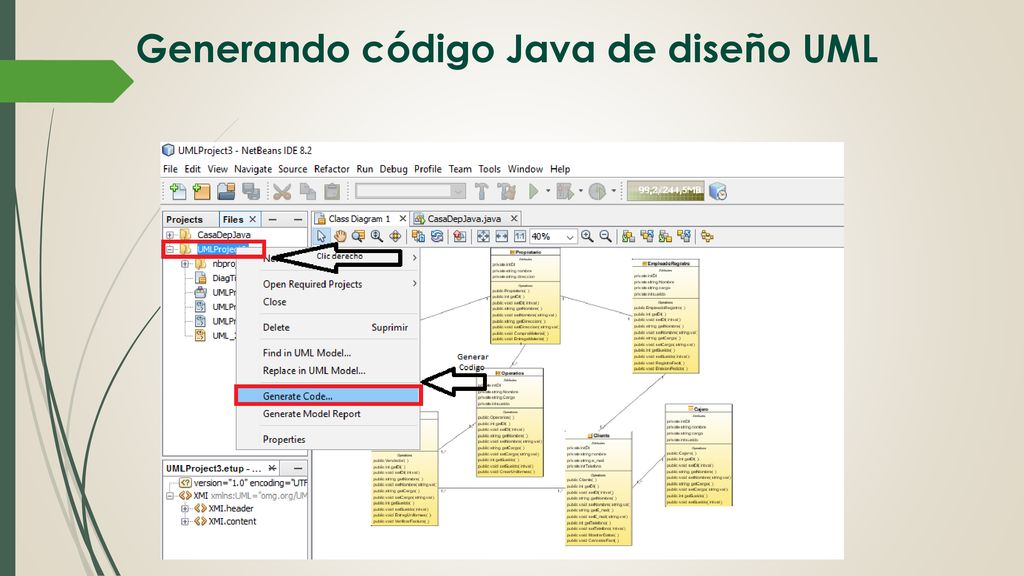Select the Interactive Zoom magnifier tool

click(x=377, y=236)
